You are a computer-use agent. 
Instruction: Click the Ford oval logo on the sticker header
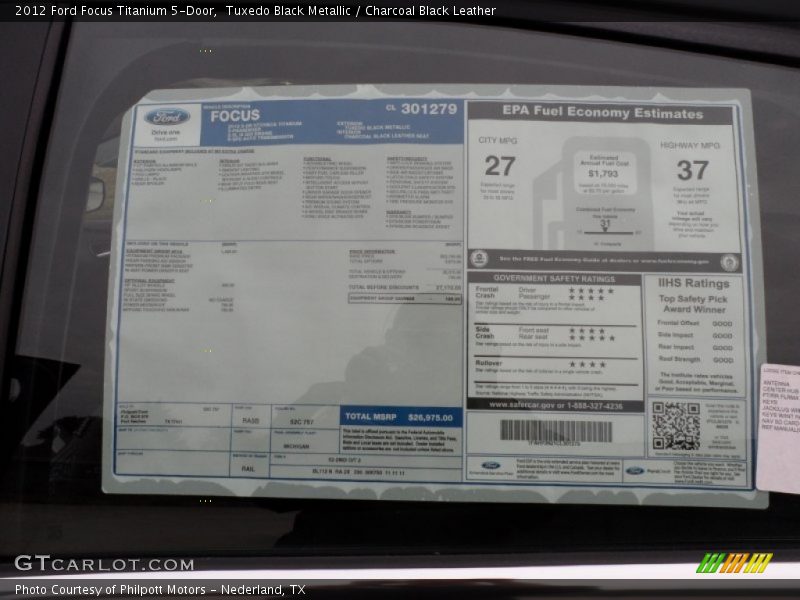click(165, 117)
